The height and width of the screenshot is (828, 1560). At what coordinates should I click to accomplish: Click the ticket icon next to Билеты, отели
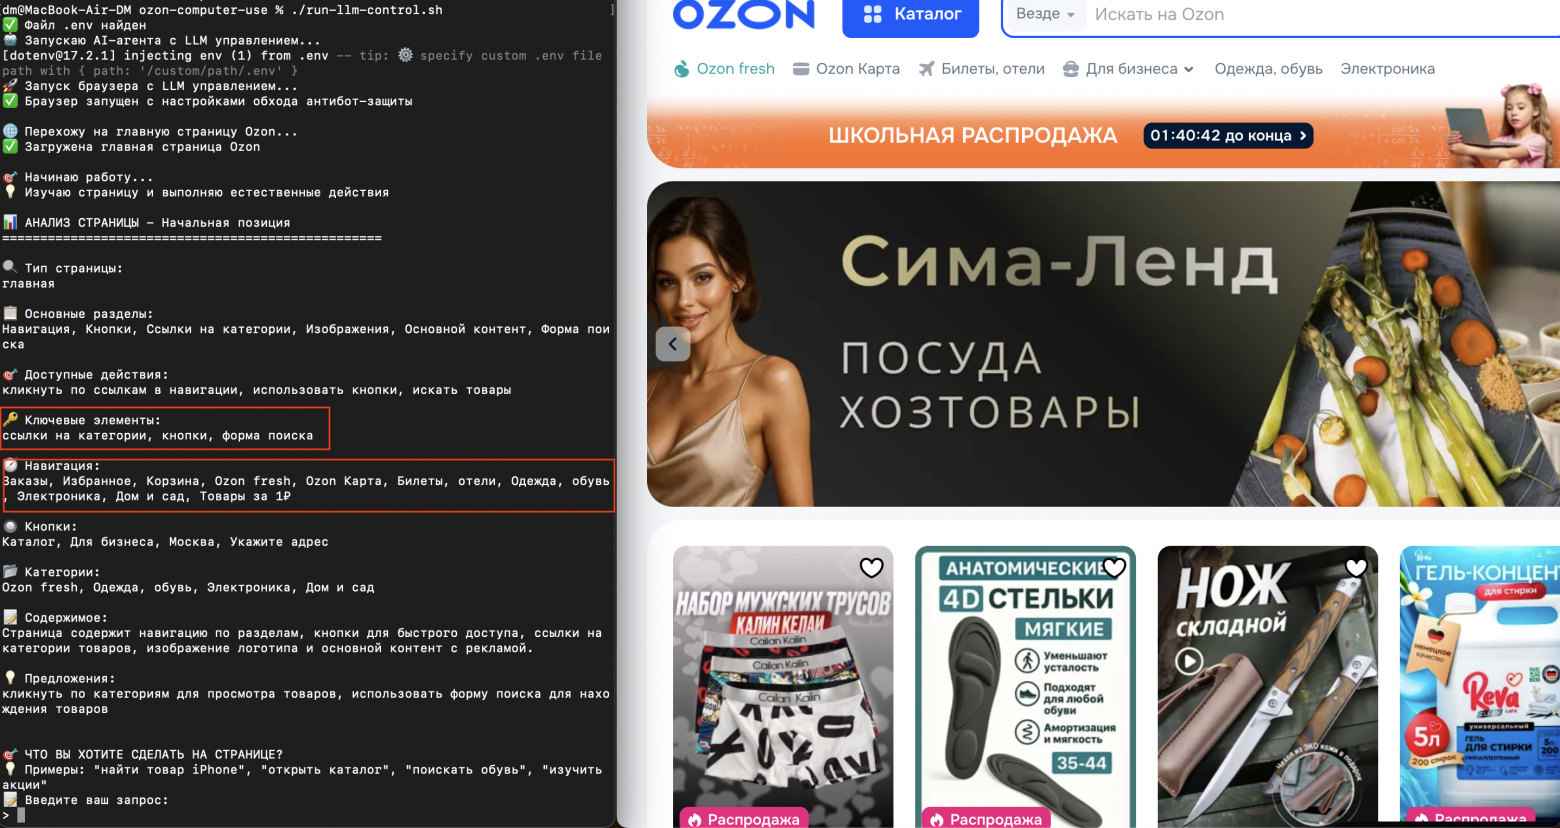927,68
